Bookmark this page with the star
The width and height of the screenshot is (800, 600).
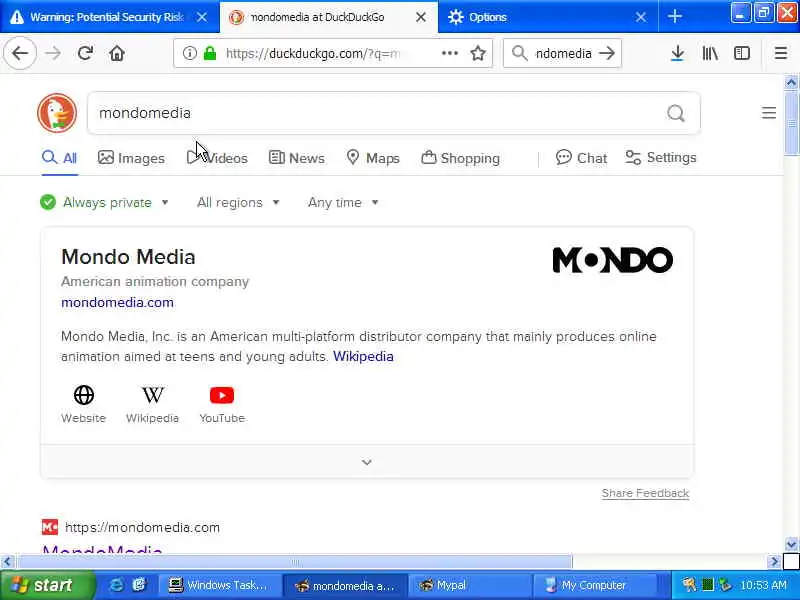(478, 53)
